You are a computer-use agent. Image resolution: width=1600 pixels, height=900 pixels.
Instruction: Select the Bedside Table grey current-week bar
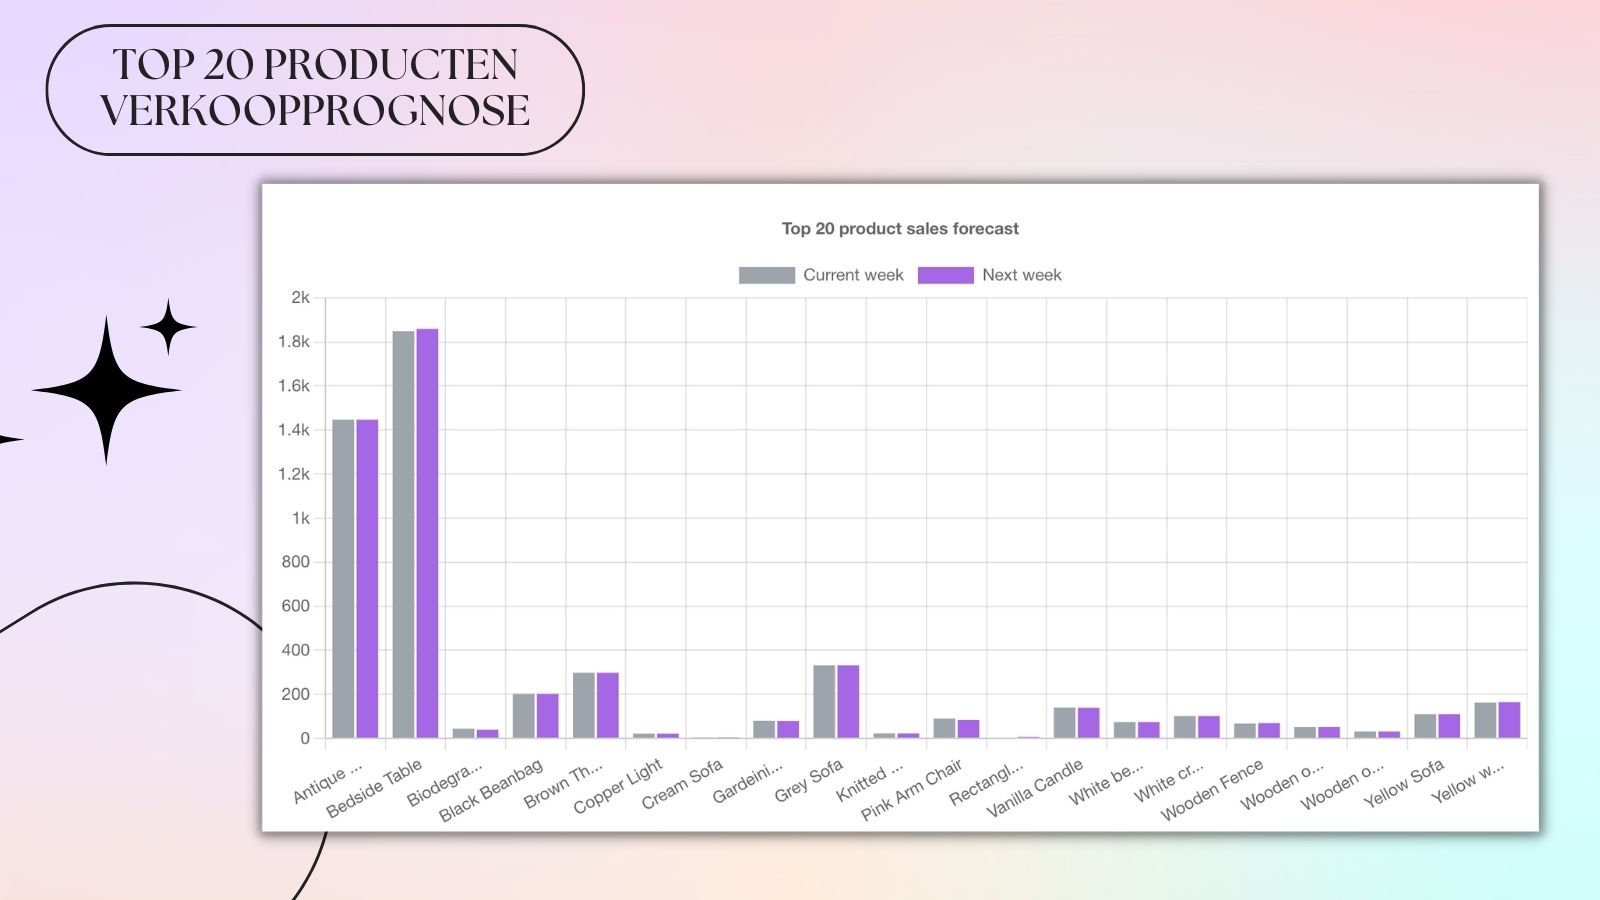point(403,534)
